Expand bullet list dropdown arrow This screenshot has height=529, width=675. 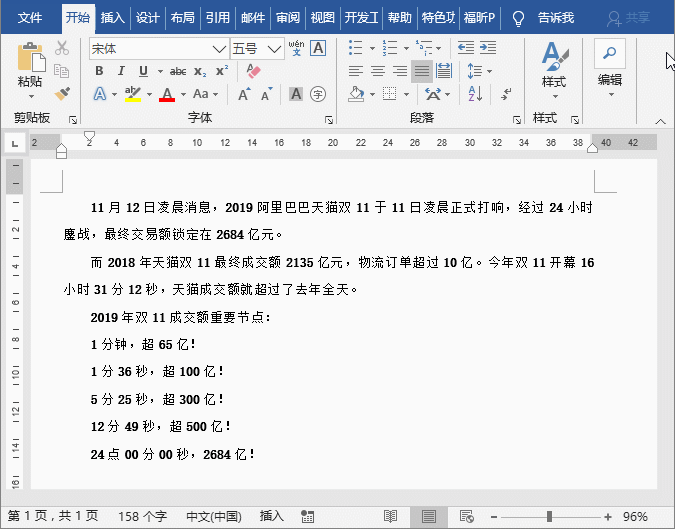pyautogui.click(x=372, y=48)
